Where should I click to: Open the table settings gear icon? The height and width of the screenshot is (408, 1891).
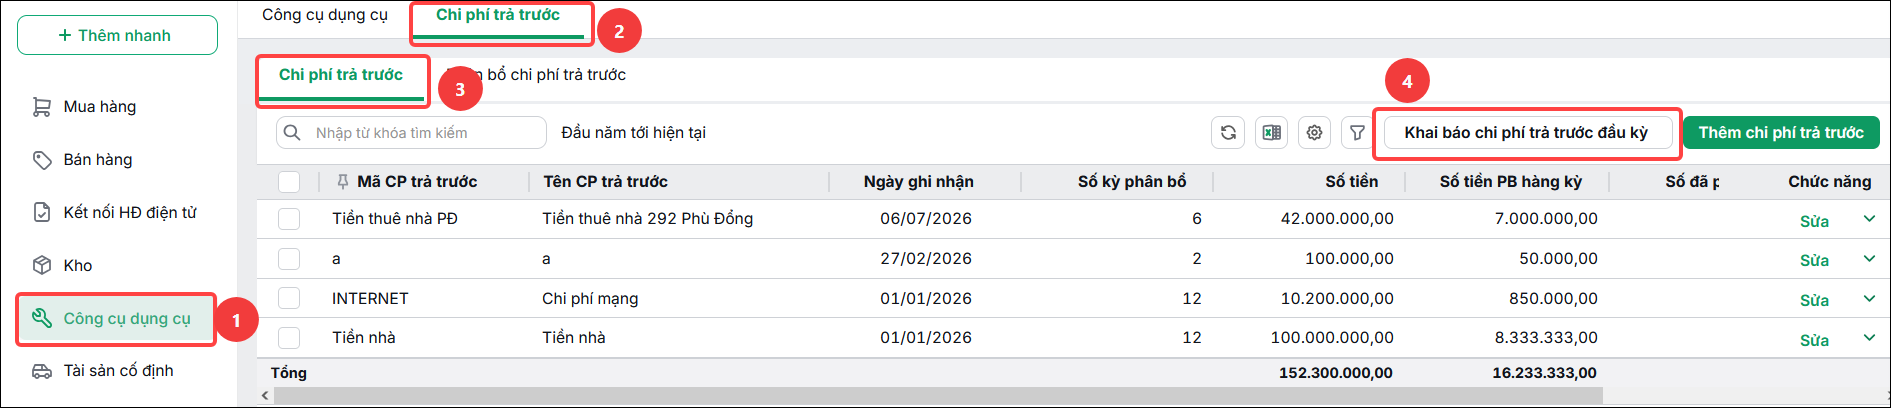pyautogui.click(x=1314, y=132)
